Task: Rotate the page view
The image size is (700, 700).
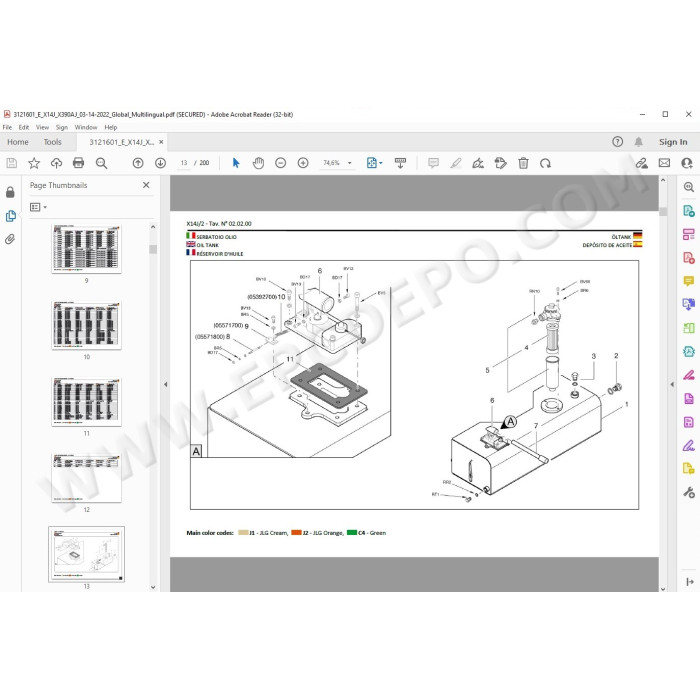Action: pyautogui.click(x=545, y=163)
